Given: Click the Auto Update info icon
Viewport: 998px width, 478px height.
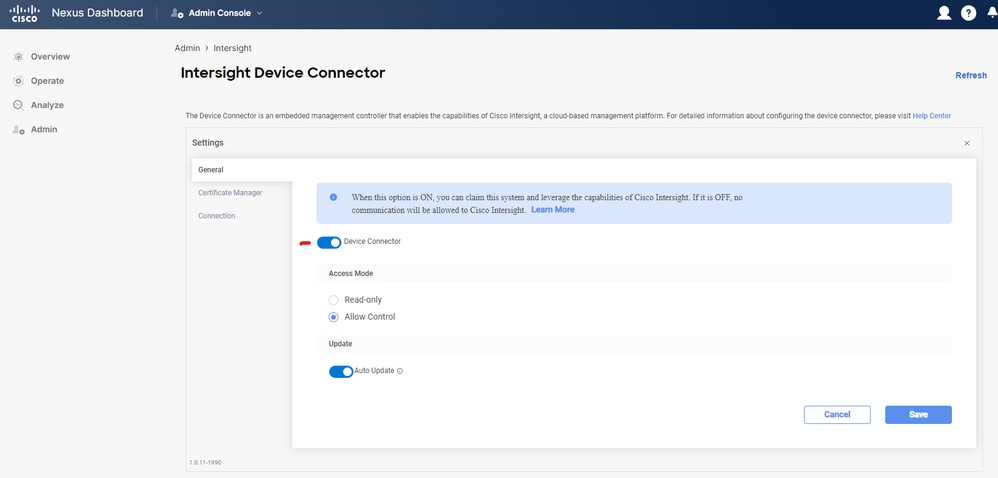Looking at the screenshot, I should pos(400,371).
